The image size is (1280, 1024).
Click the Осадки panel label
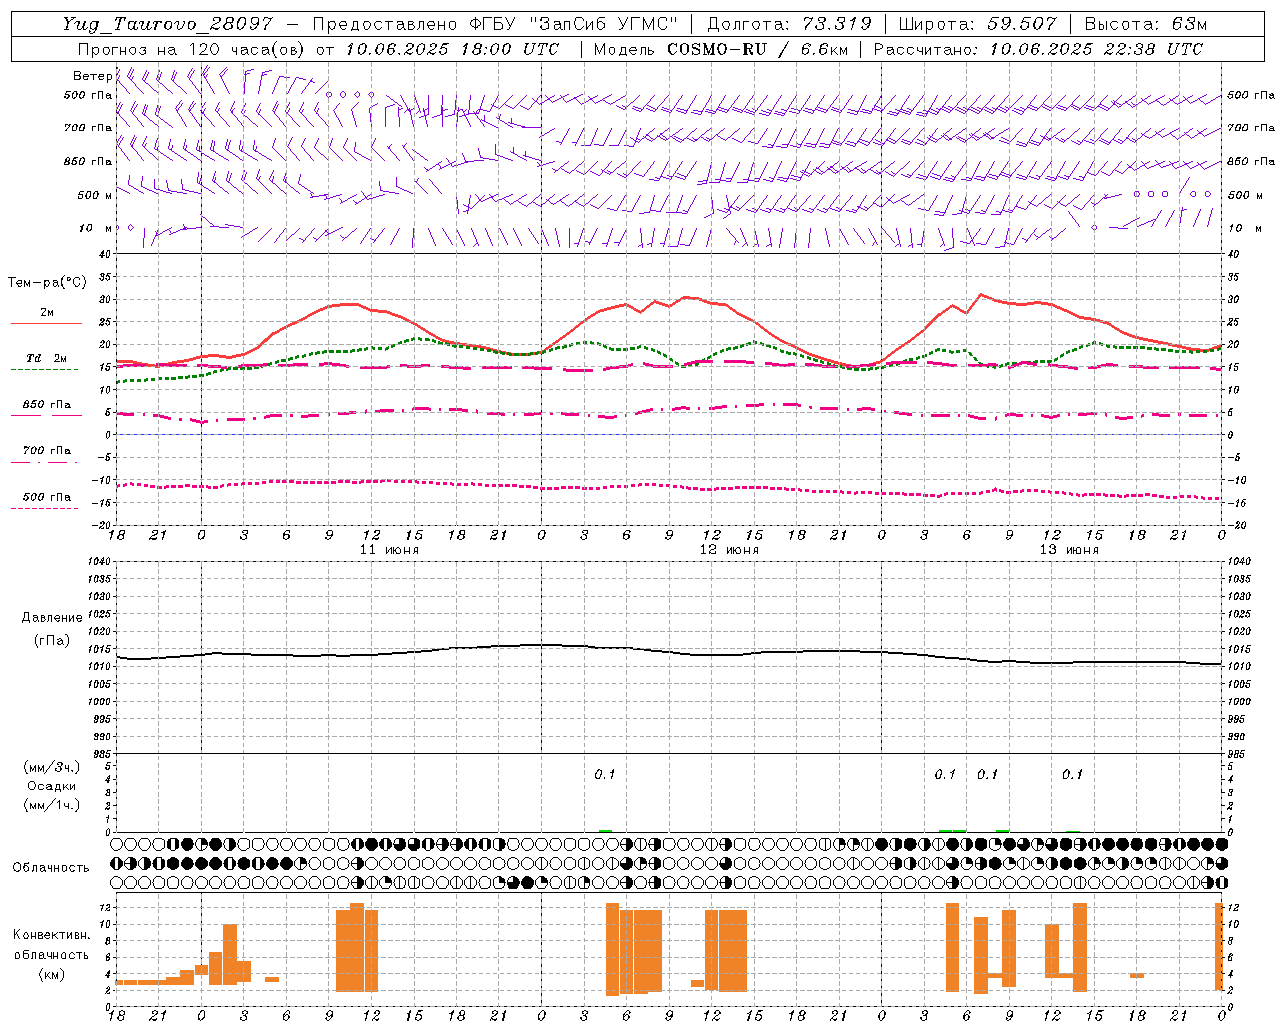pyautogui.click(x=52, y=786)
